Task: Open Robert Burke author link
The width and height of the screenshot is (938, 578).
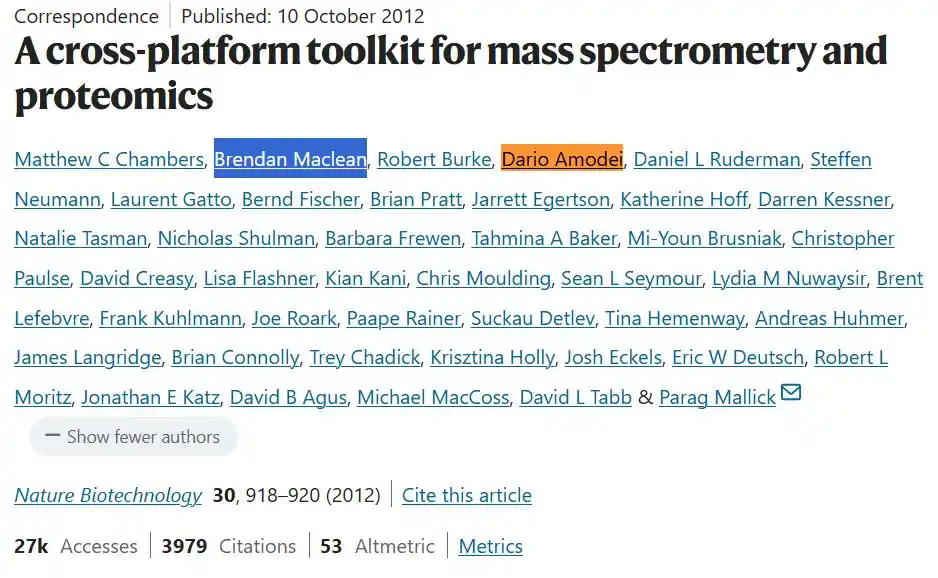Action: (434, 159)
